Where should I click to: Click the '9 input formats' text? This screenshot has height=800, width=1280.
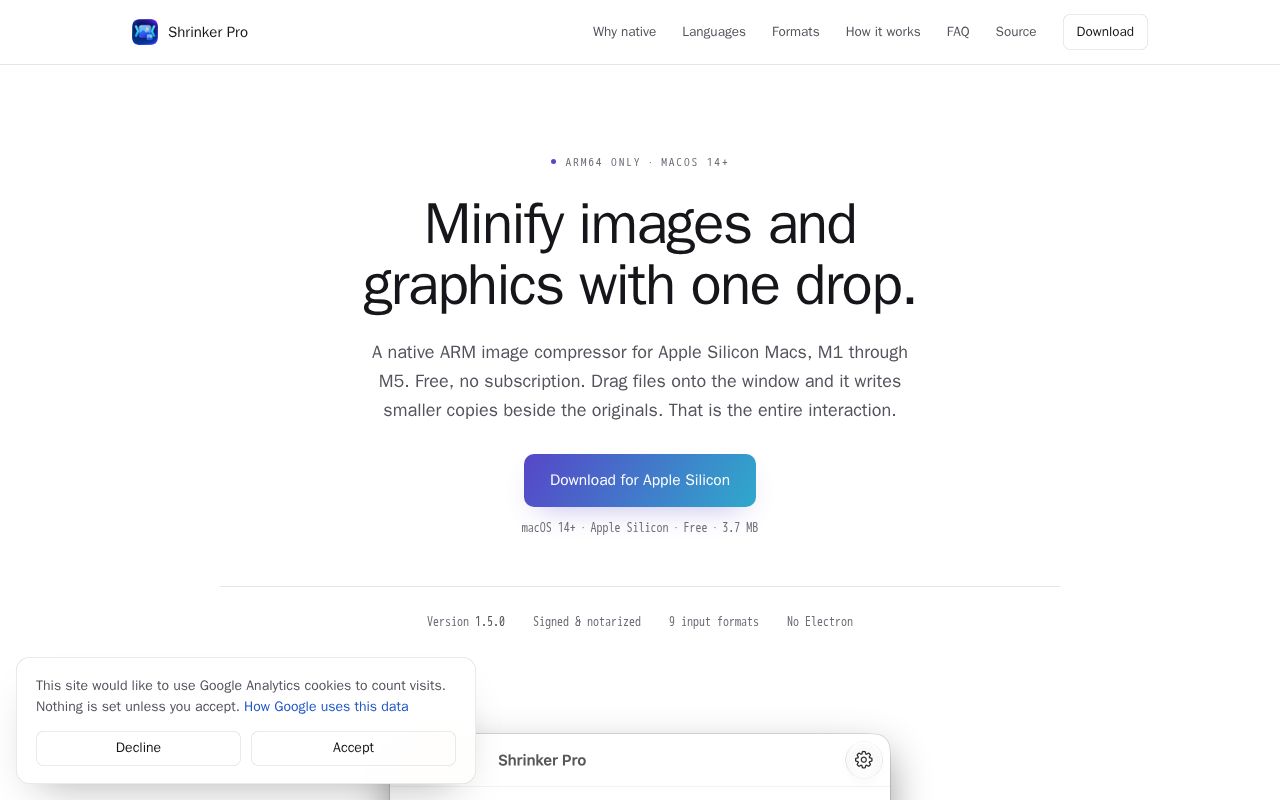tap(714, 622)
